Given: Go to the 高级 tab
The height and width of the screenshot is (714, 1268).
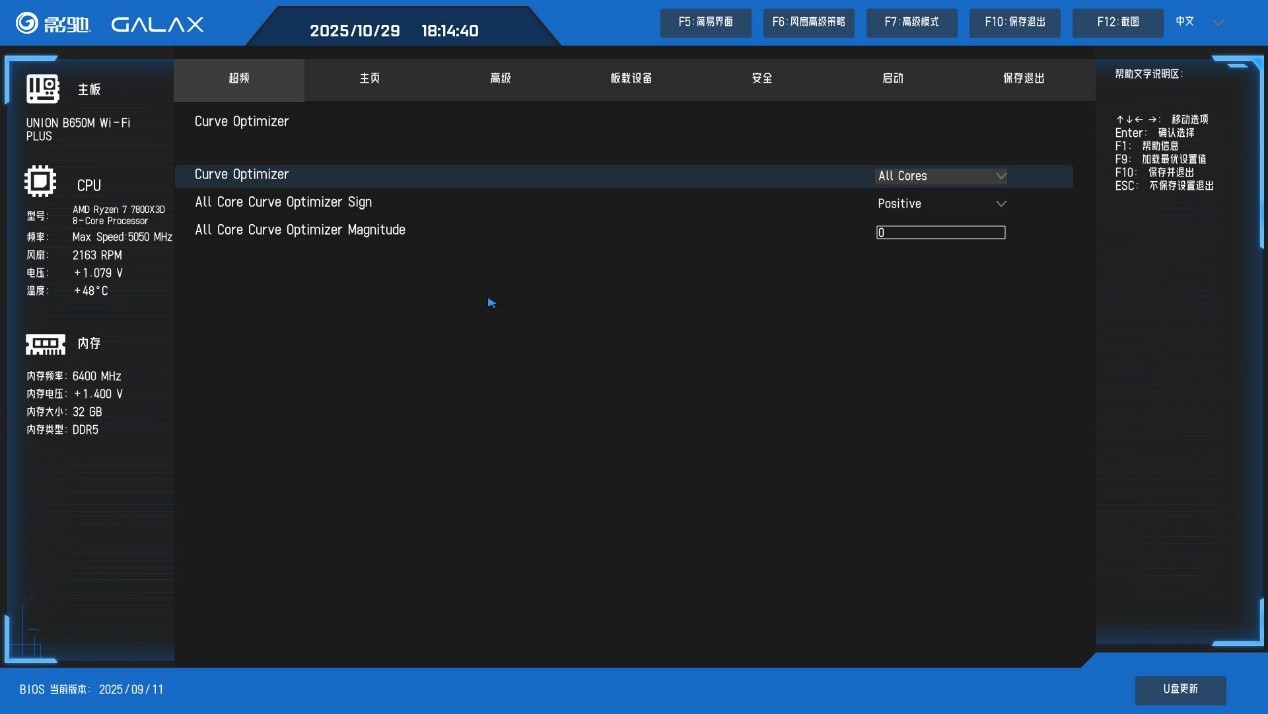Looking at the screenshot, I should point(501,78).
